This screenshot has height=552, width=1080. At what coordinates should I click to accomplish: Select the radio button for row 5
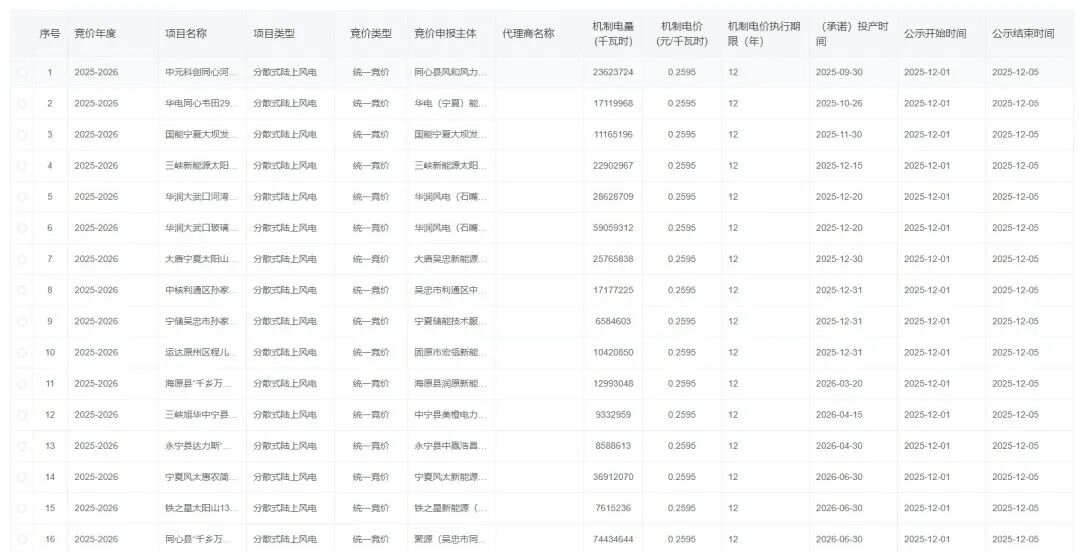[x=22, y=197]
